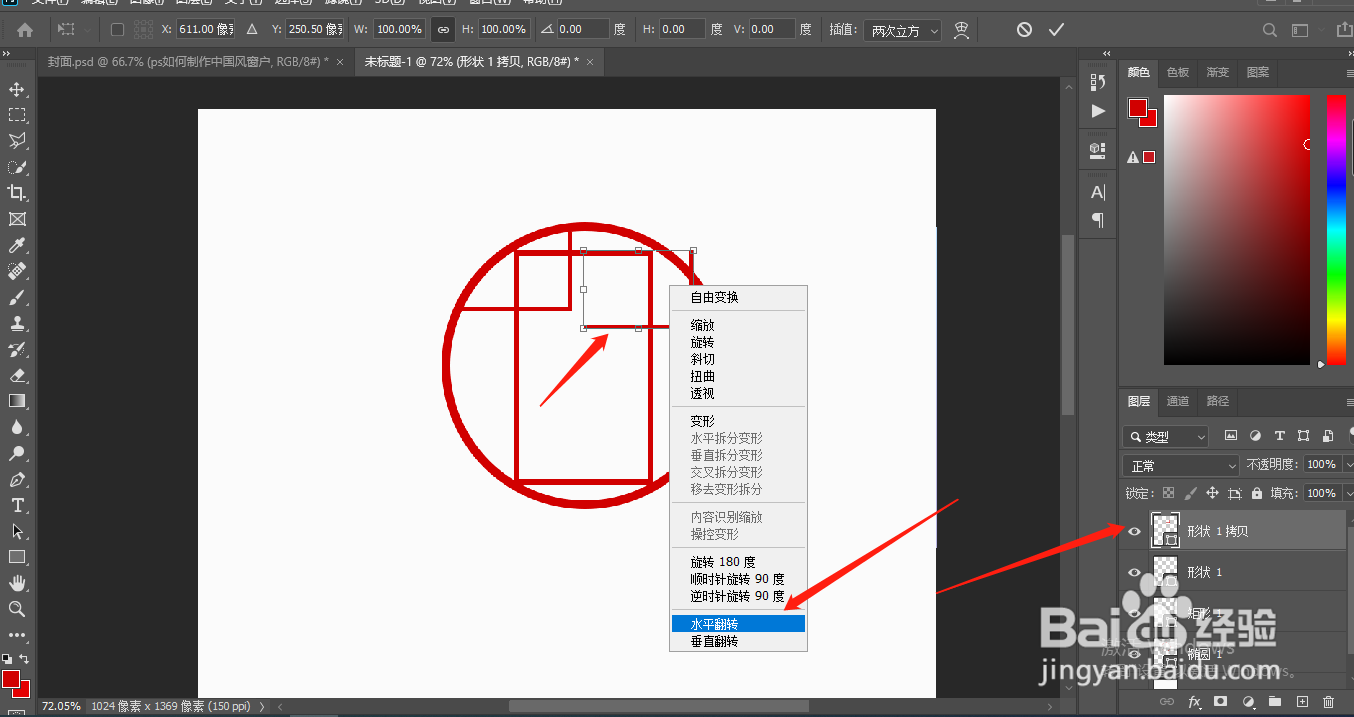
Task: Click the rainbow hue slider strip
Action: click(1336, 230)
